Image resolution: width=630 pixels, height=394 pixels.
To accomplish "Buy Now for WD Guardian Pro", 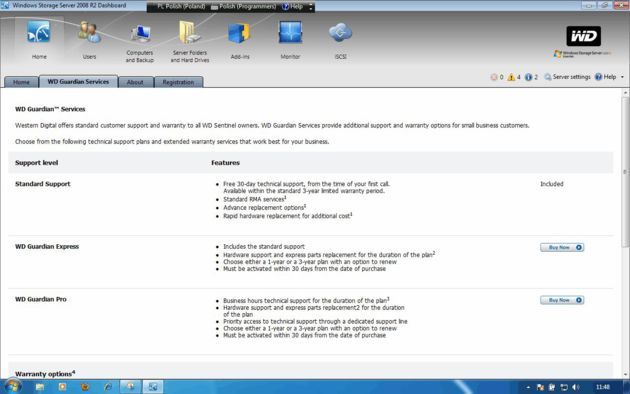I will tap(562, 300).
